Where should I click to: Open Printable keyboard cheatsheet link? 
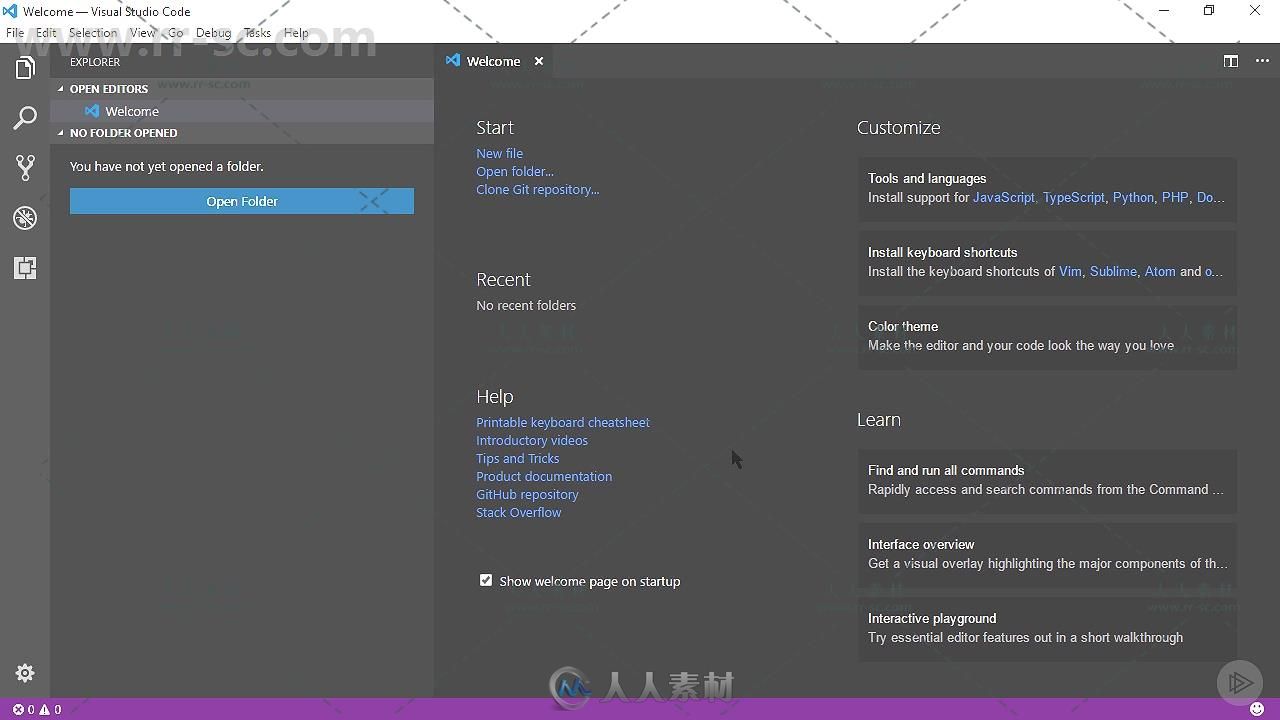563,422
